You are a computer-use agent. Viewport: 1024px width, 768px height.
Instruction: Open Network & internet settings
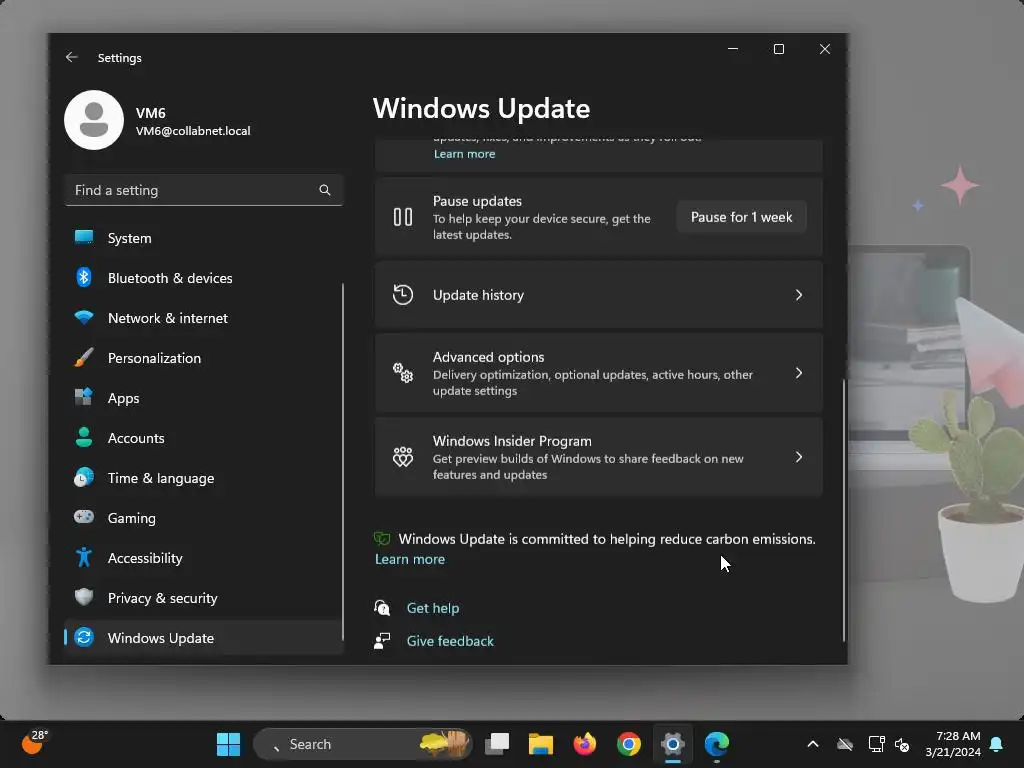[x=203, y=317]
